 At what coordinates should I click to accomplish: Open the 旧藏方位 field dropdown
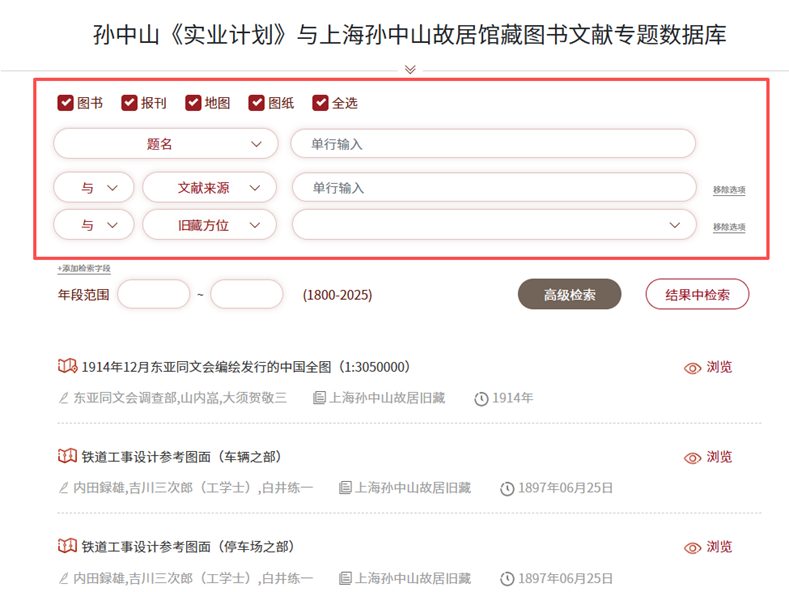(210, 225)
